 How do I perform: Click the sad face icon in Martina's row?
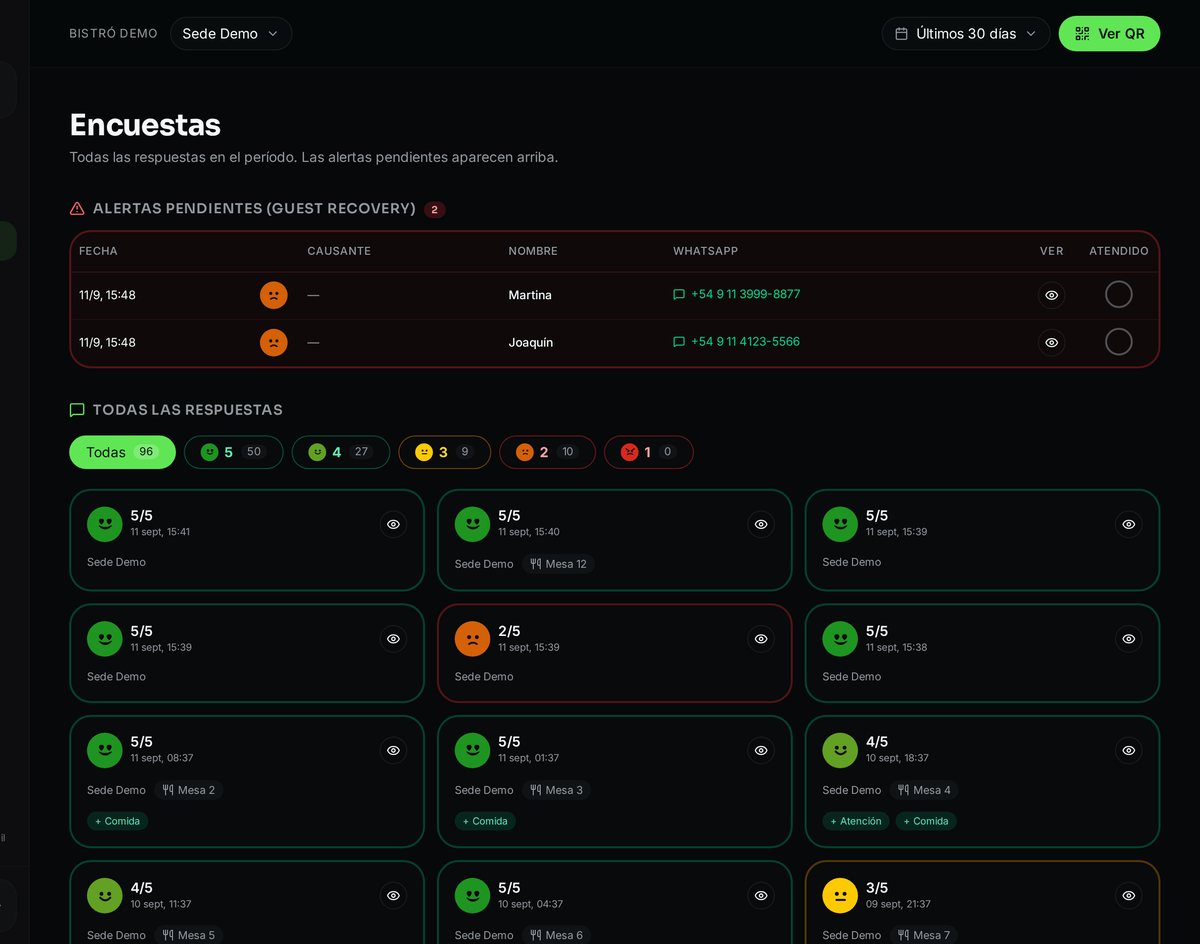(273, 295)
